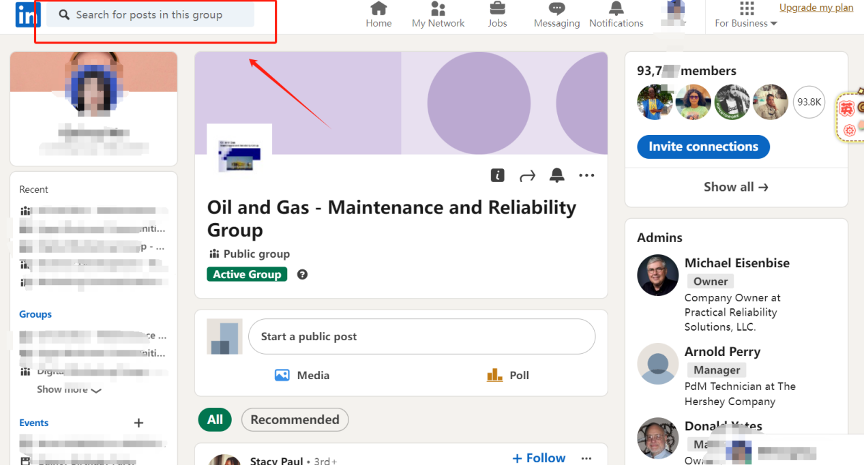The height and width of the screenshot is (466, 864).
Task: Expand the For Business menu
Action: [746, 15]
